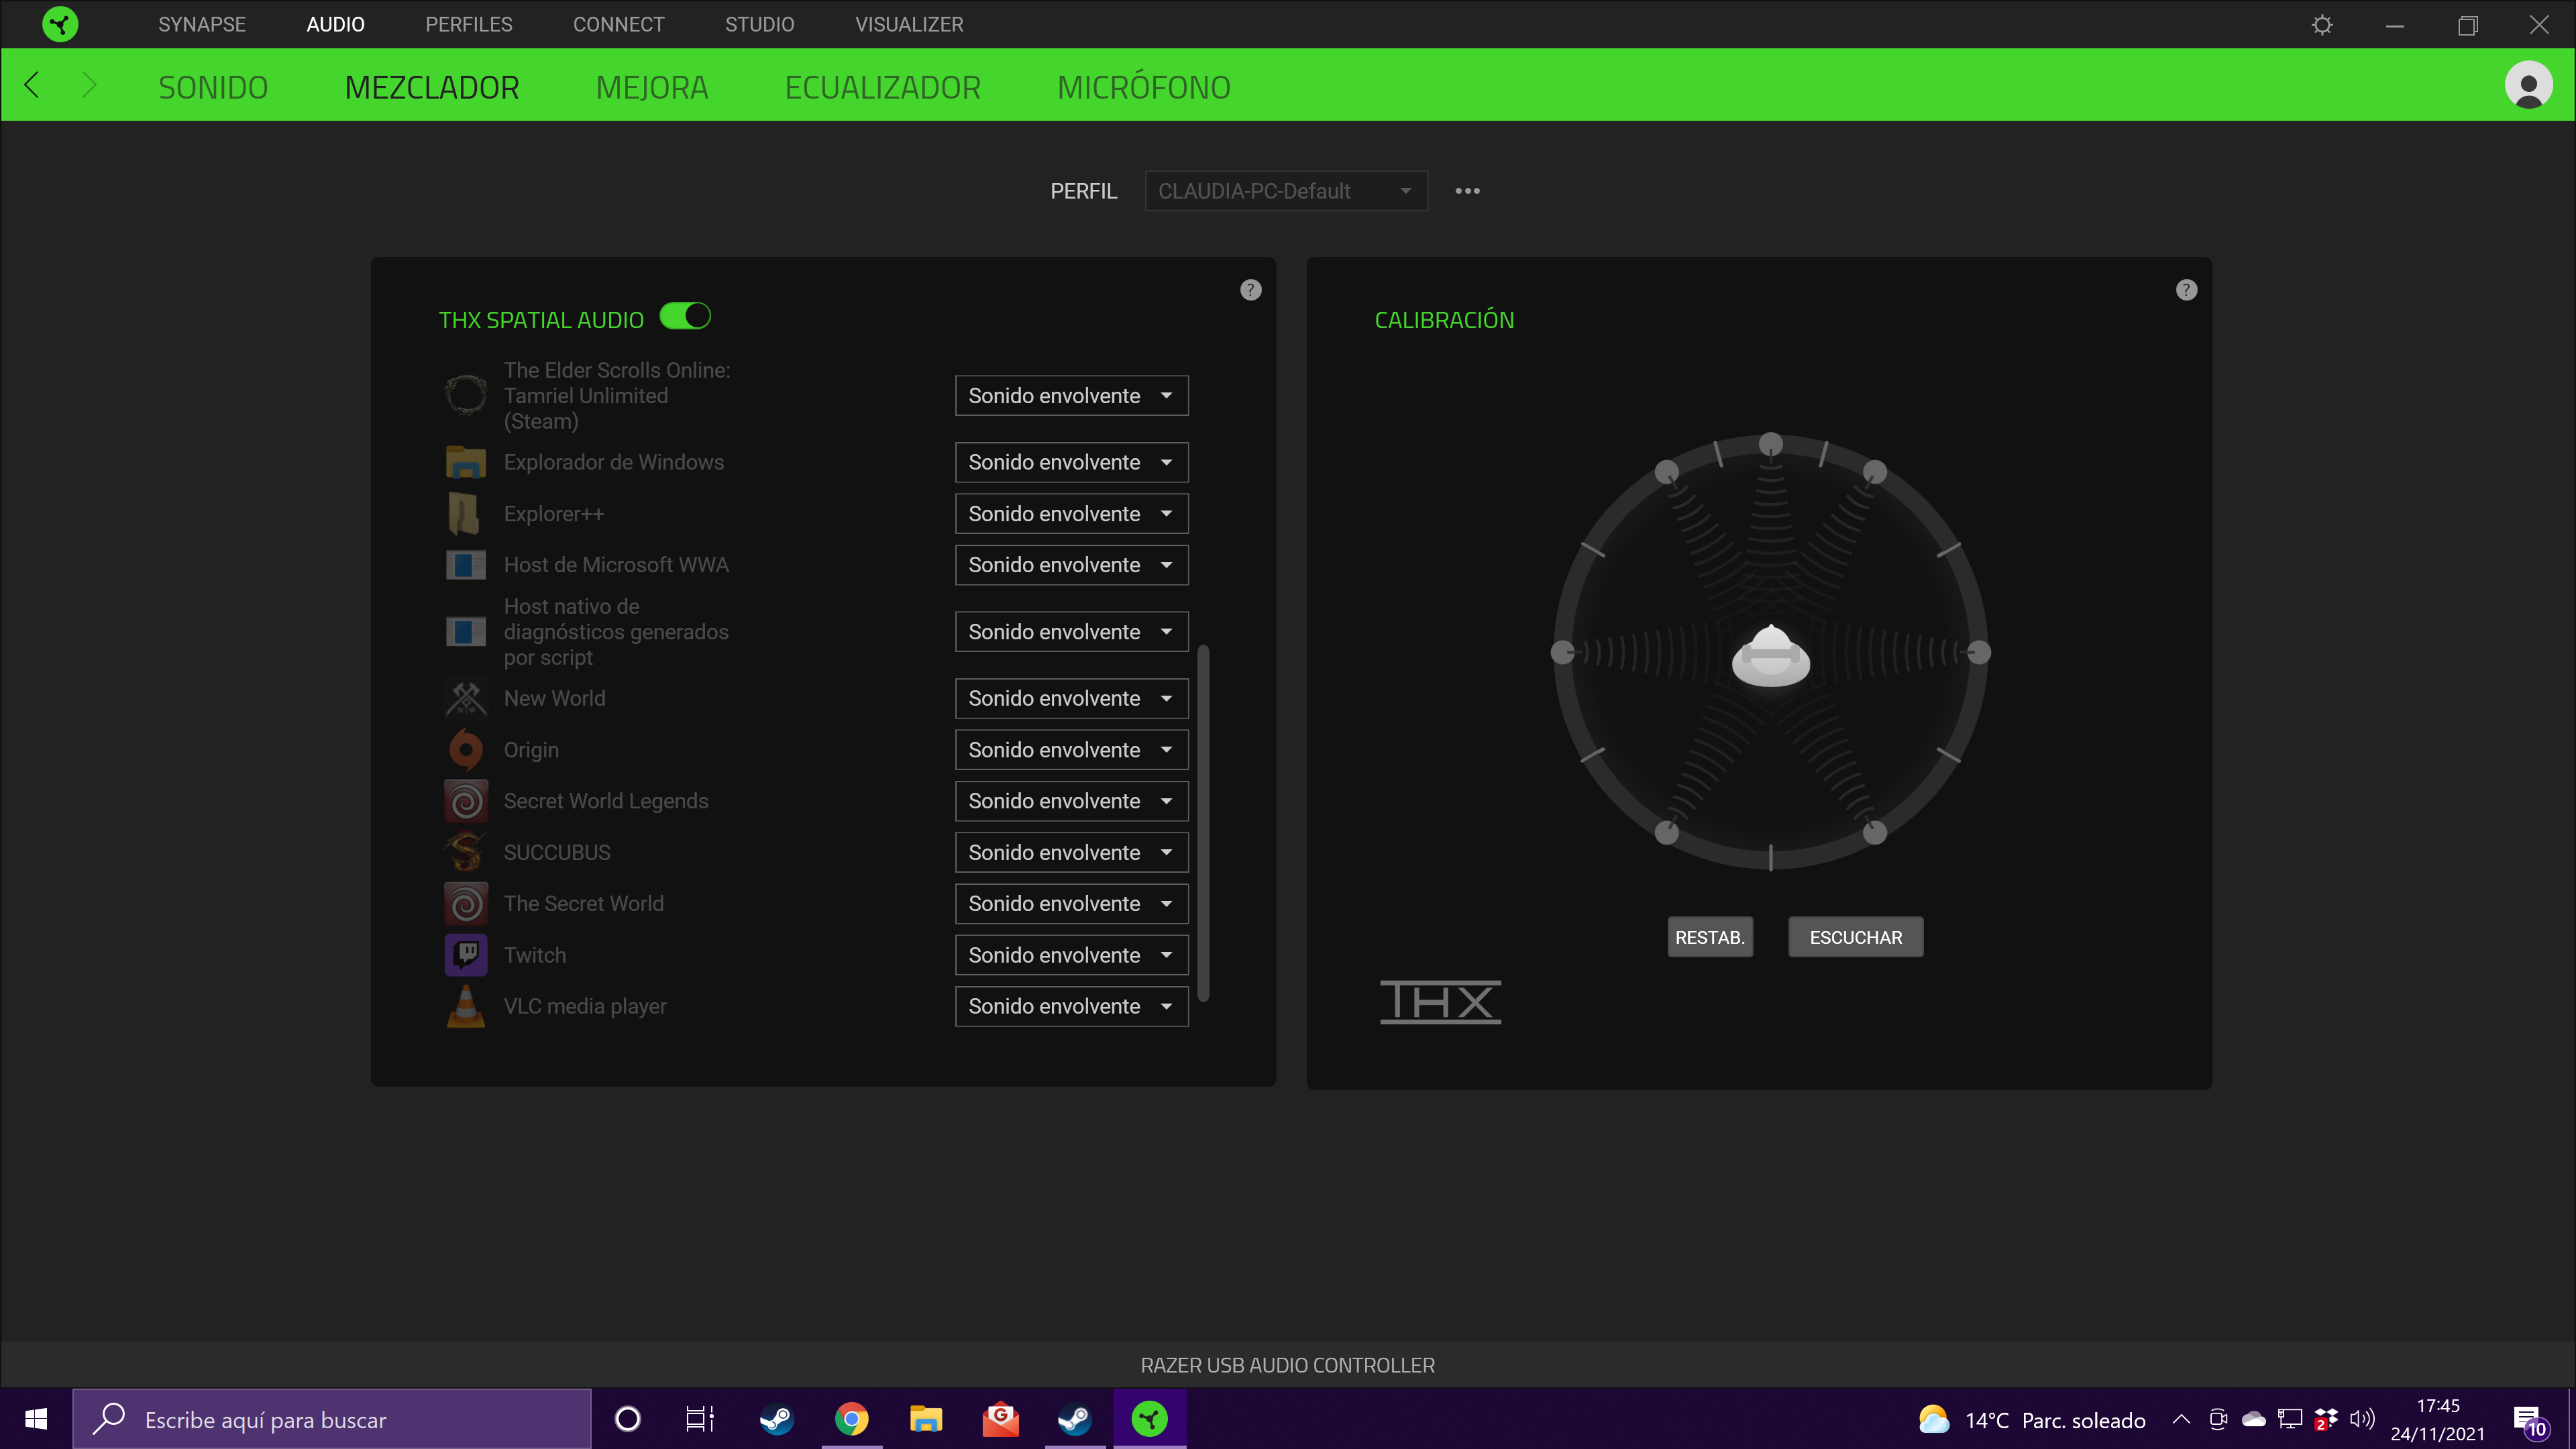Click left speaker handle on calibration circle

pos(1562,653)
